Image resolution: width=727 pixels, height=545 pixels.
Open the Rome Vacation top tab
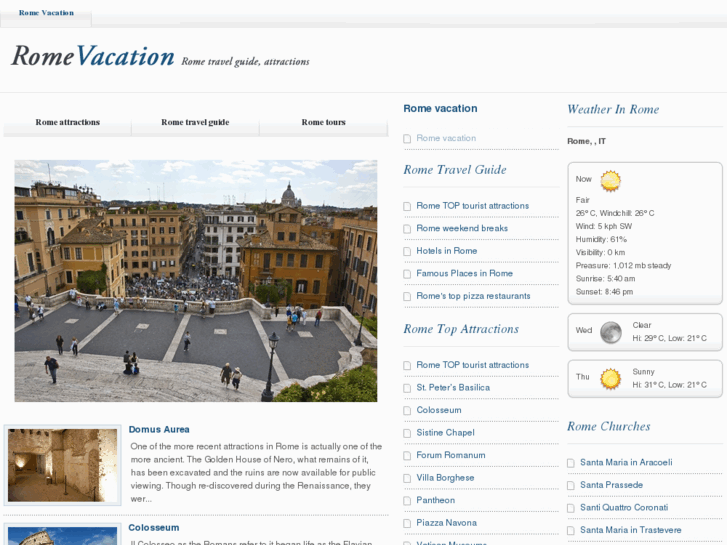(46, 13)
